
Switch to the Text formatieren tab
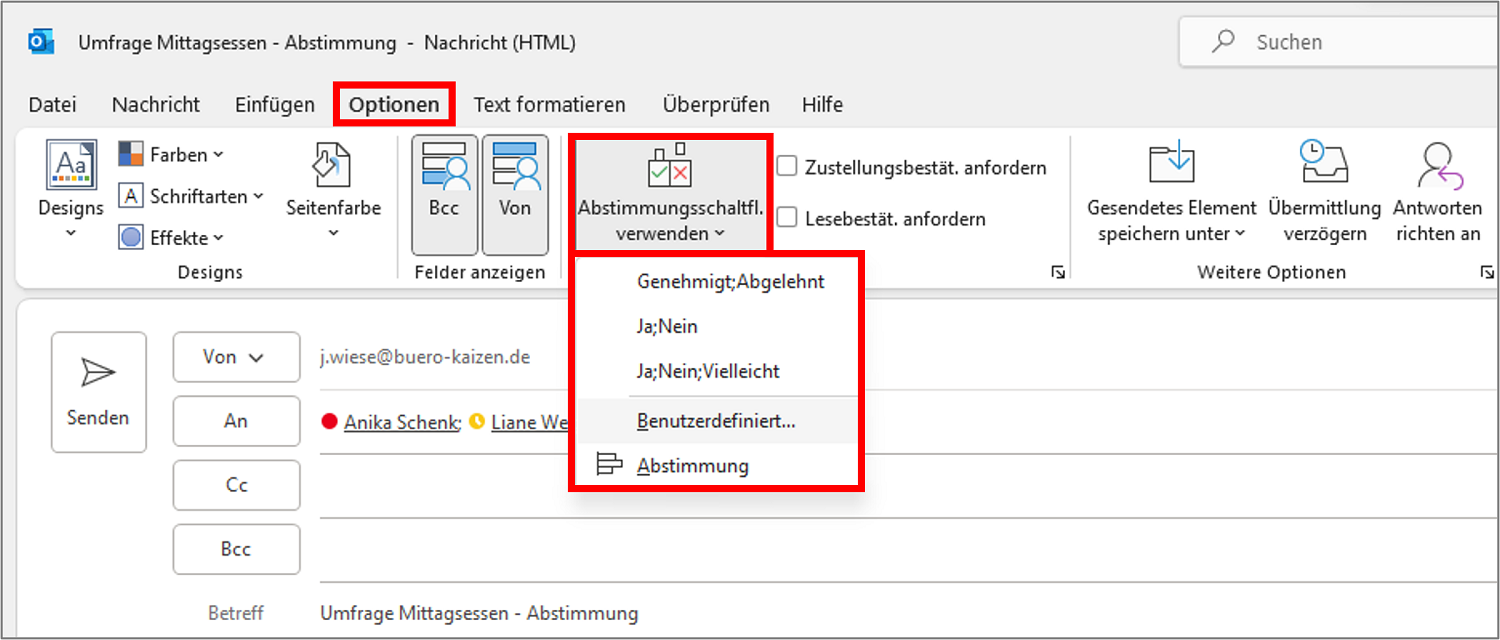click(x=550, y=104)
